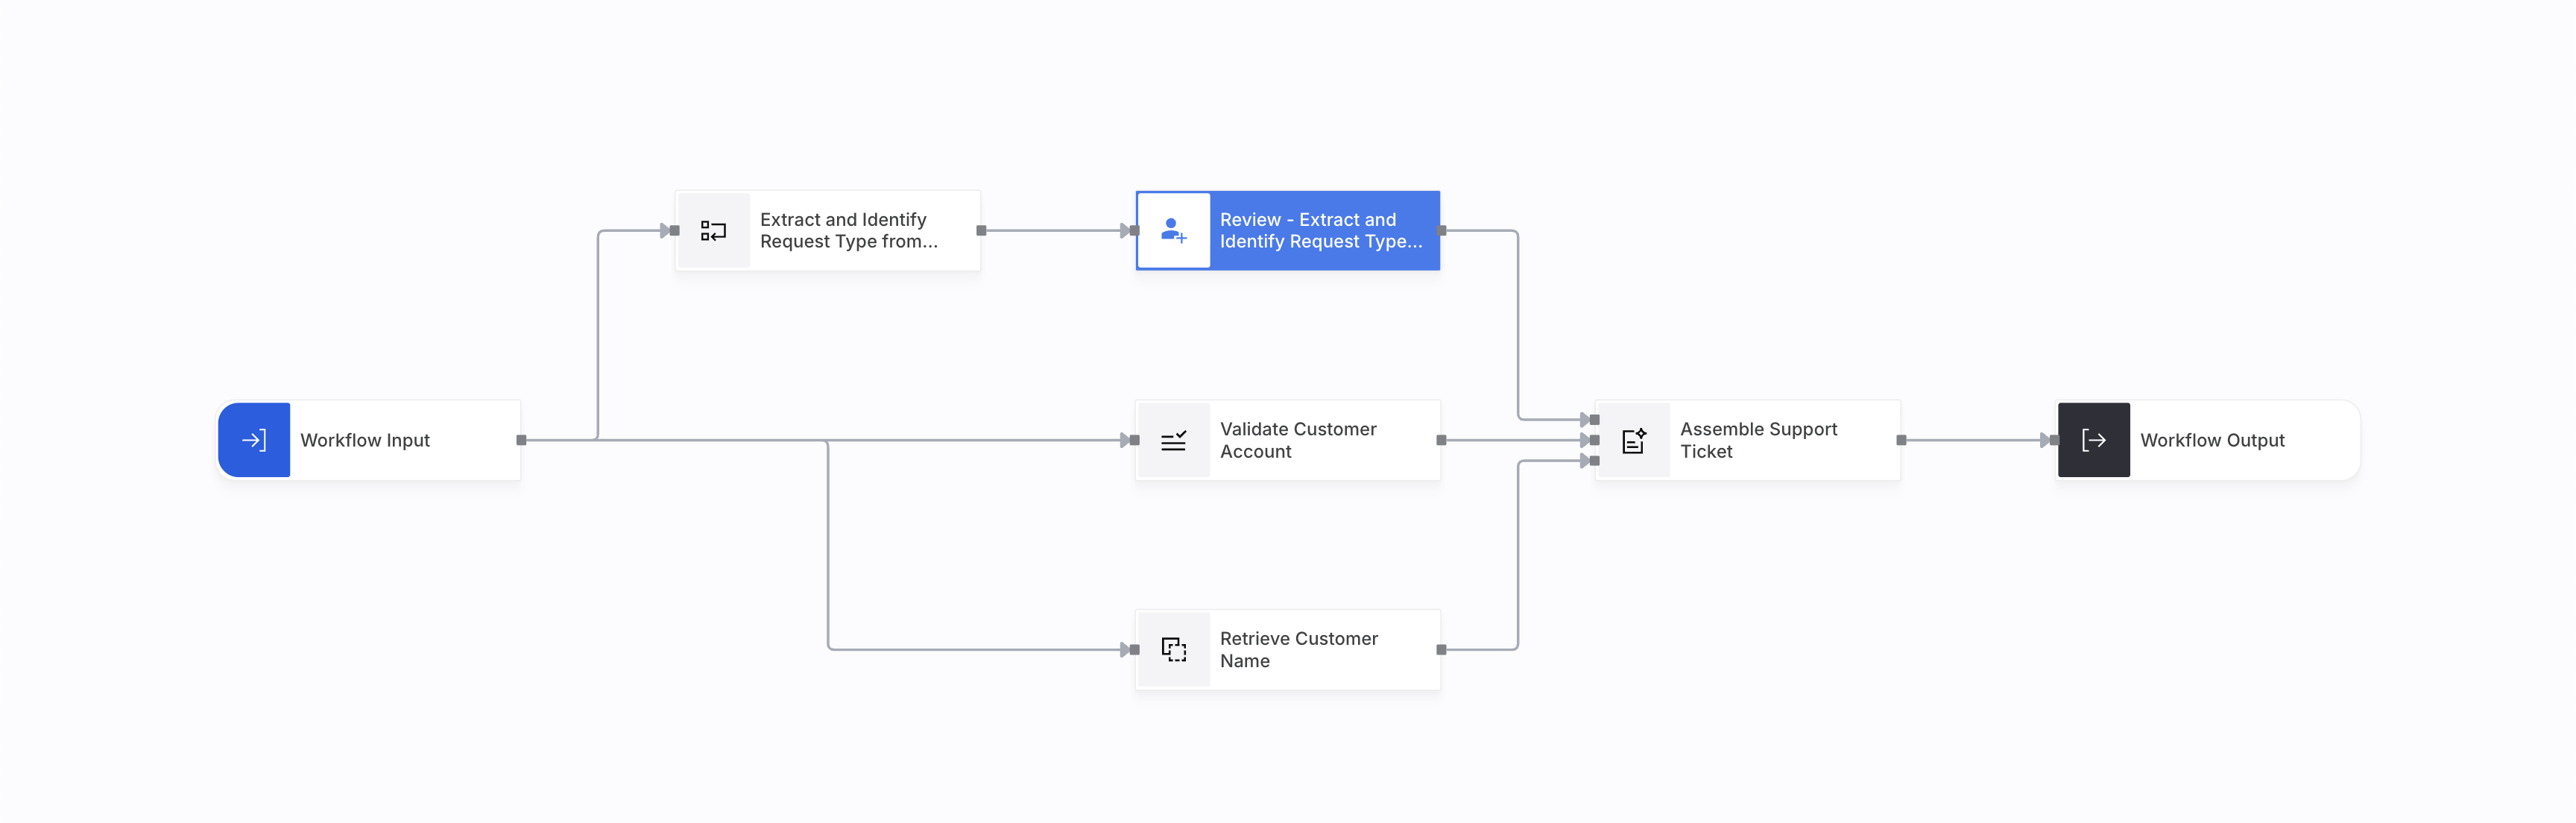The width and height of the screenshot is (2576, 823).
Task: Select the Extract and Identify Request Type node
Action: tap(848, 231)
